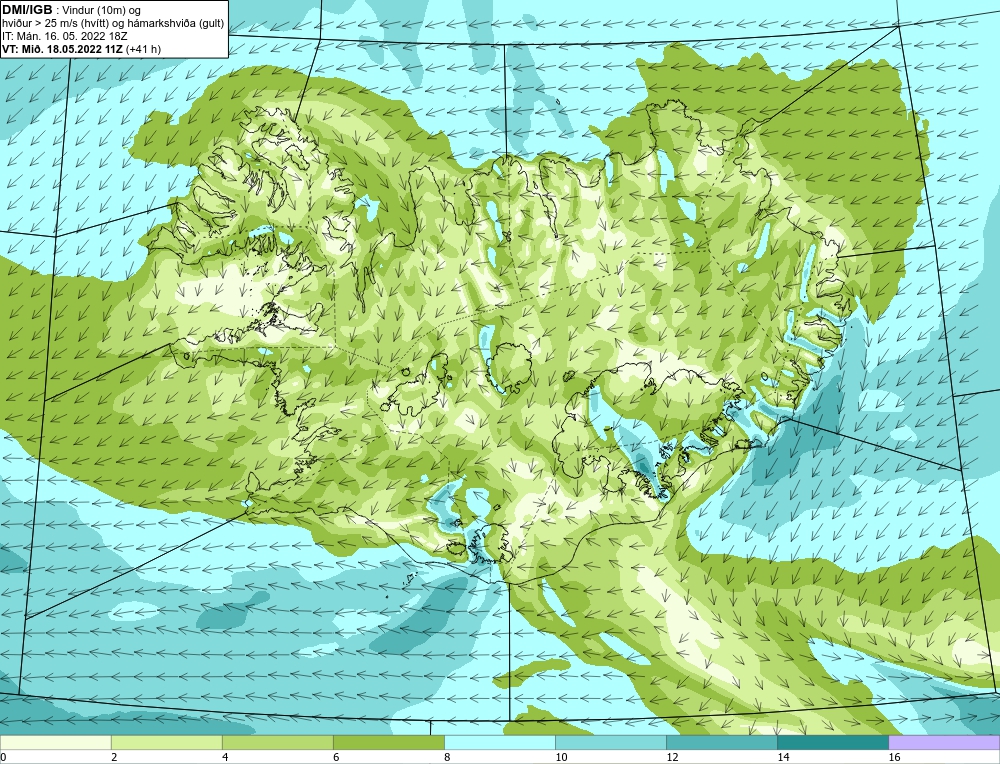
Task: Click the 'Vindur (10m) og' heading text
Action: coord(103,10)
